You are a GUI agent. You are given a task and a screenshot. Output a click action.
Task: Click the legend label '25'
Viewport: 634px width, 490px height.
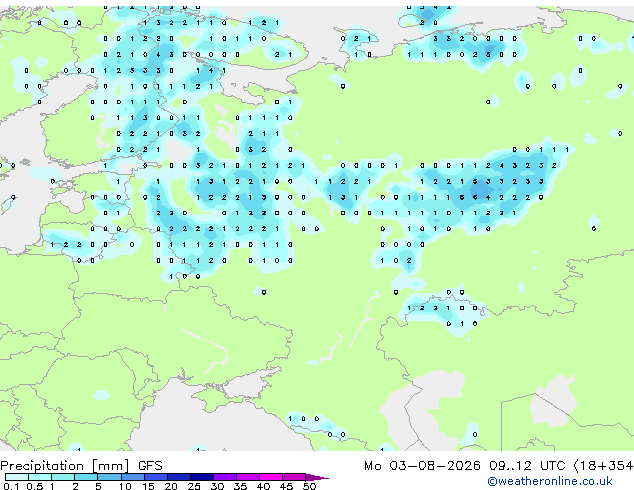[x=194, y=486]
